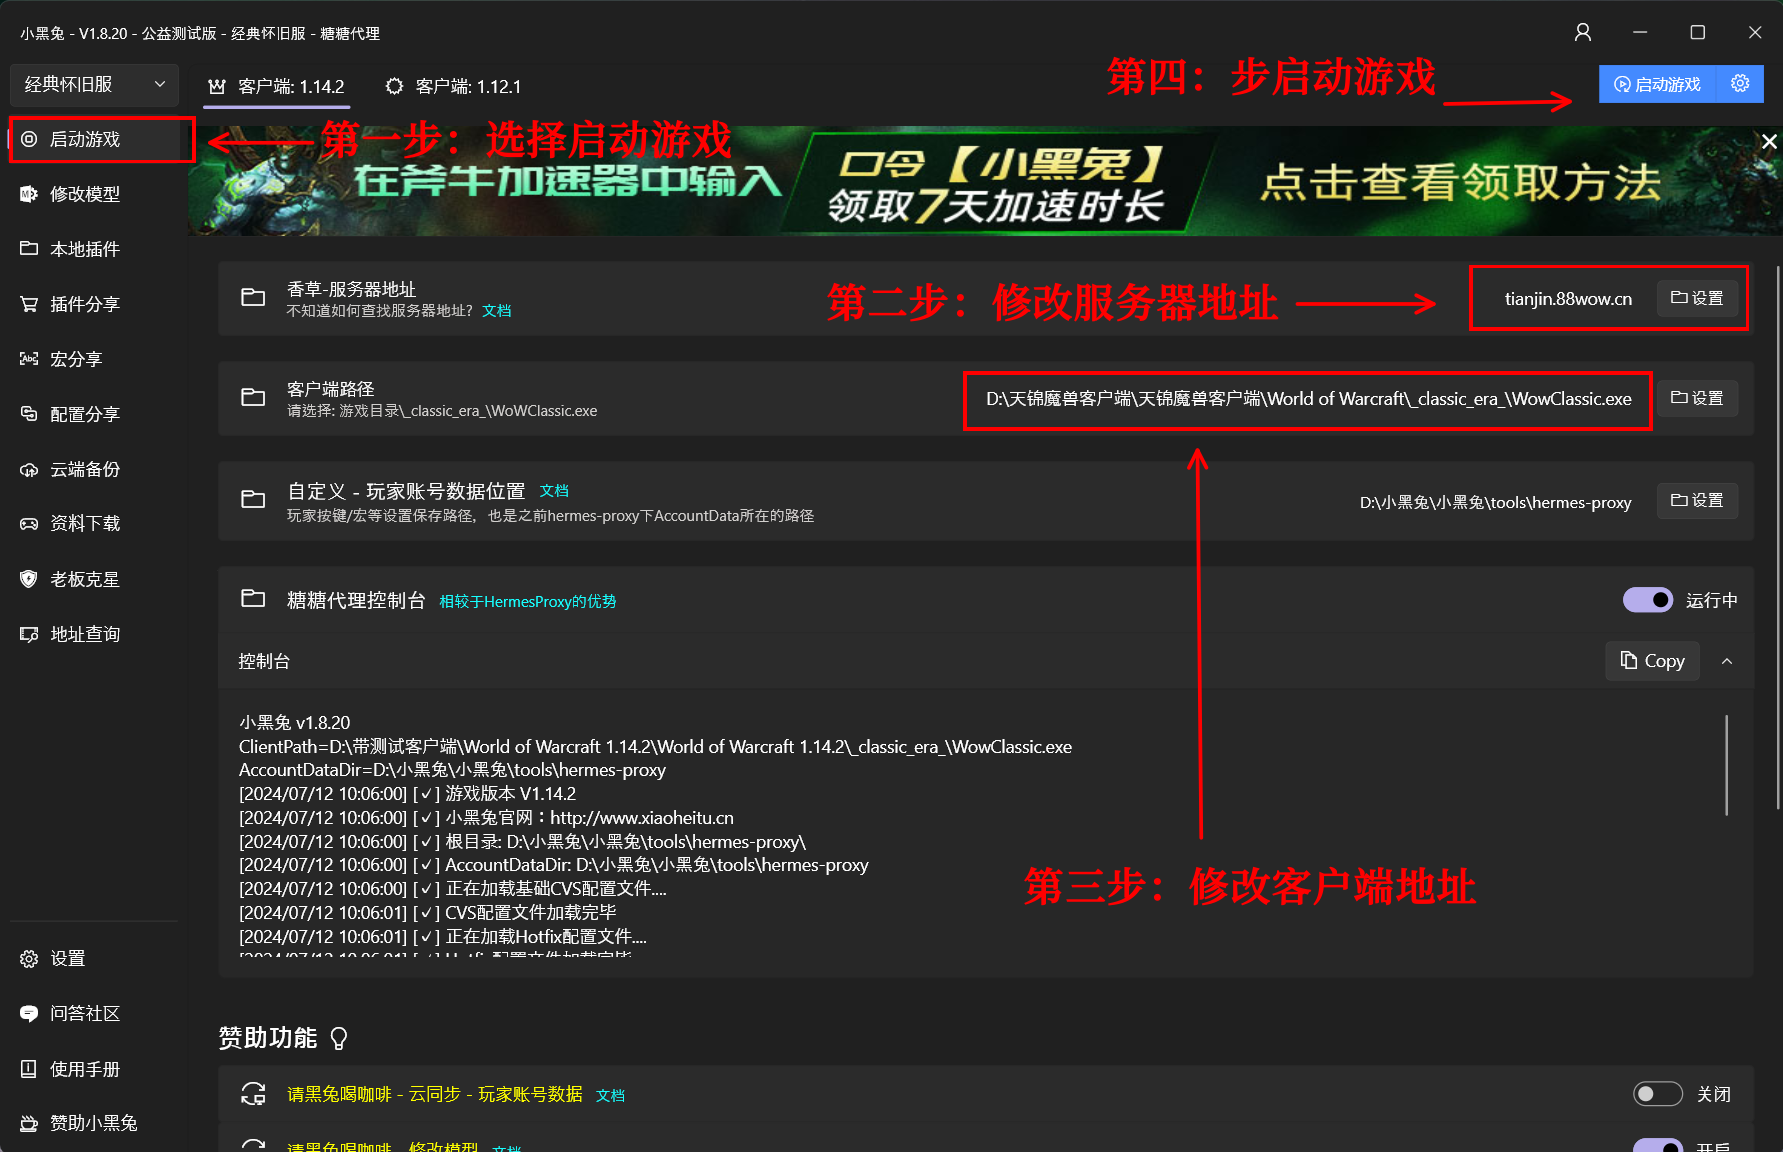Click 设置 button for account data location

point(1697,500)
